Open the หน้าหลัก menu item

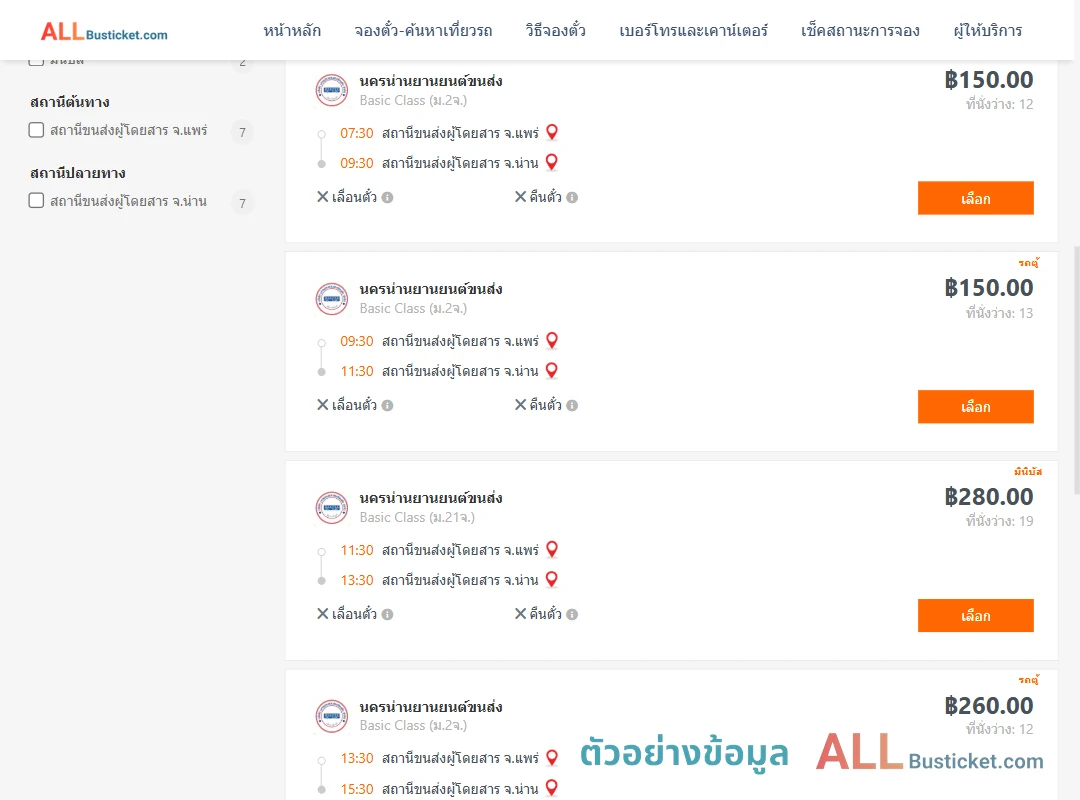point(292,31)
